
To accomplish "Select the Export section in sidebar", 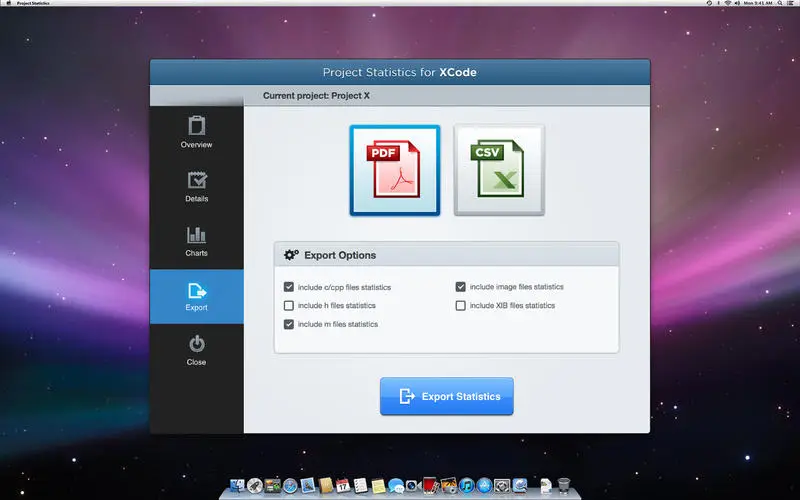I will [x=196, y=297].
